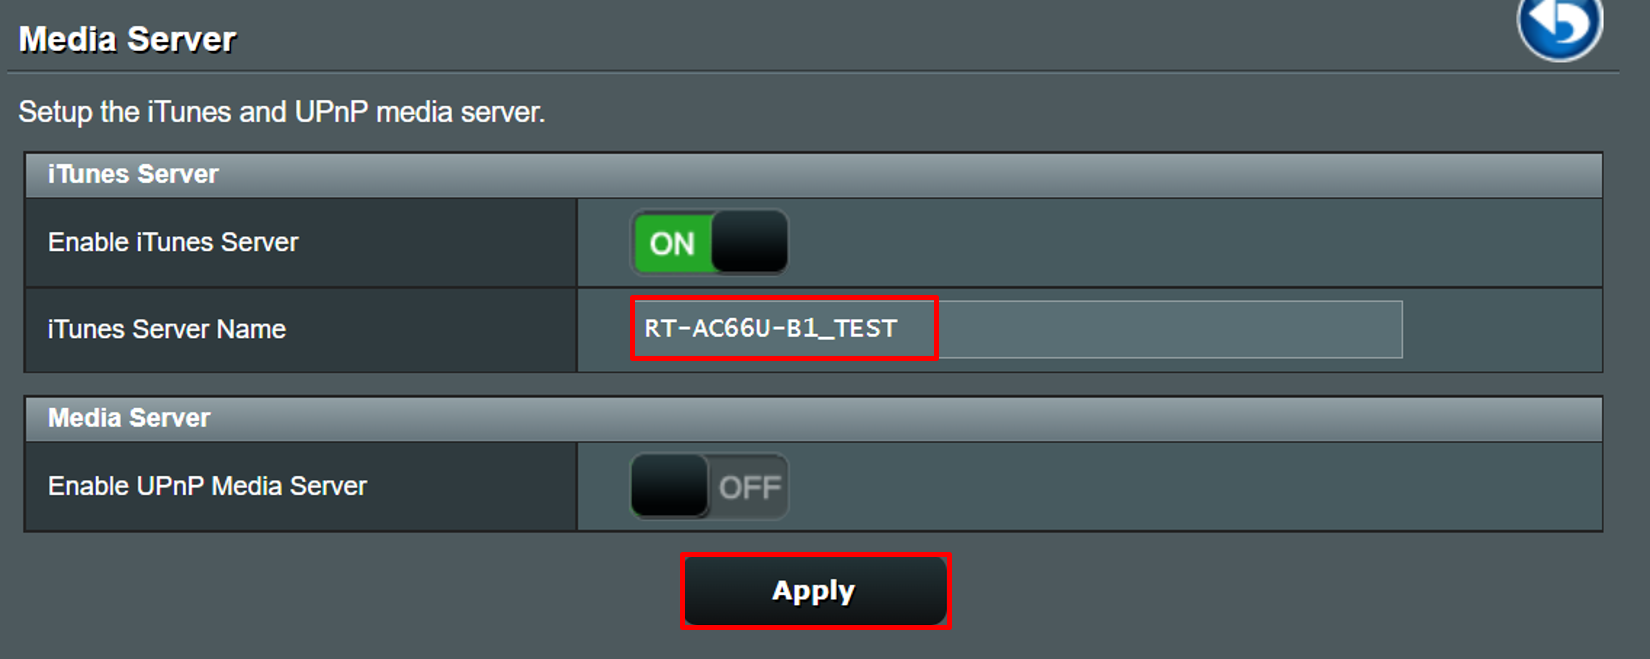Screen dimensions: 1650x659
Task: Click the blue back arrow icon
Action: [1559, 24]
